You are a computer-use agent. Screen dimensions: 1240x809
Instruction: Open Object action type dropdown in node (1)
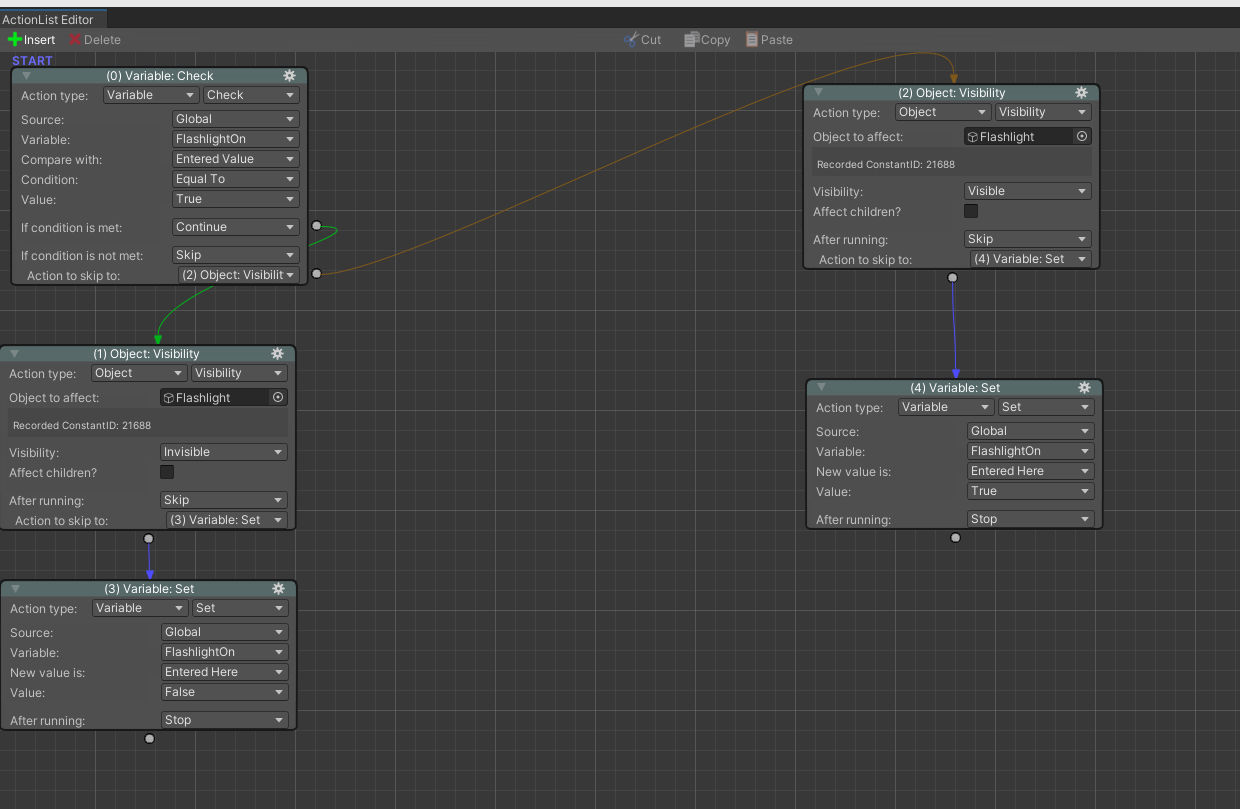click(x=139, y=373)
